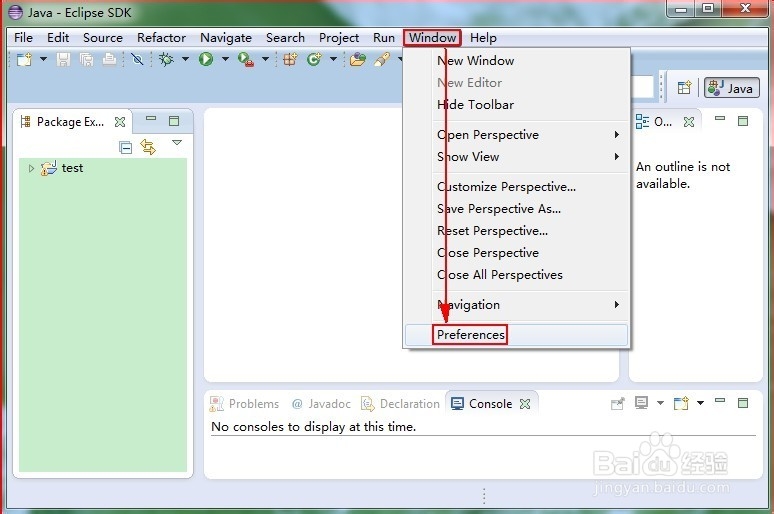774x514 pixels.
Task: Open the Run menu
Action: tap(384, 38)
